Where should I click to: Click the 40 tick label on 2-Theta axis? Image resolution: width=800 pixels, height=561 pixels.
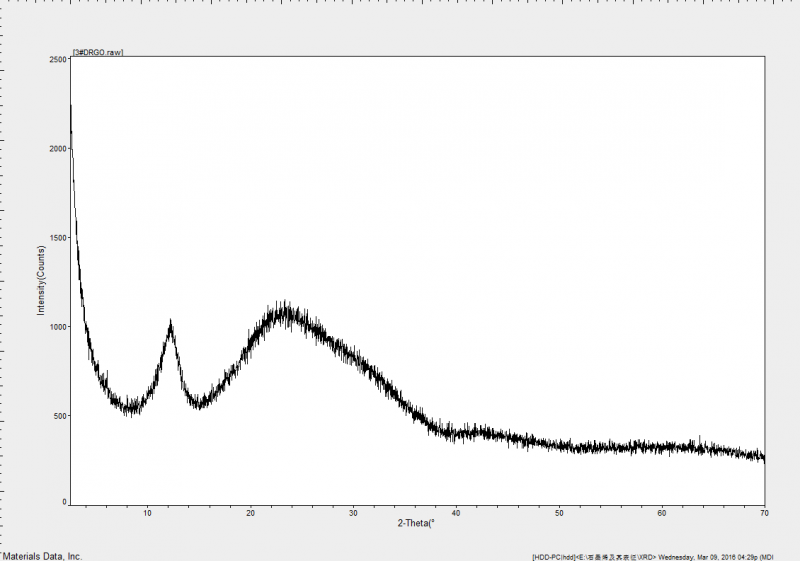coord(456,513)
